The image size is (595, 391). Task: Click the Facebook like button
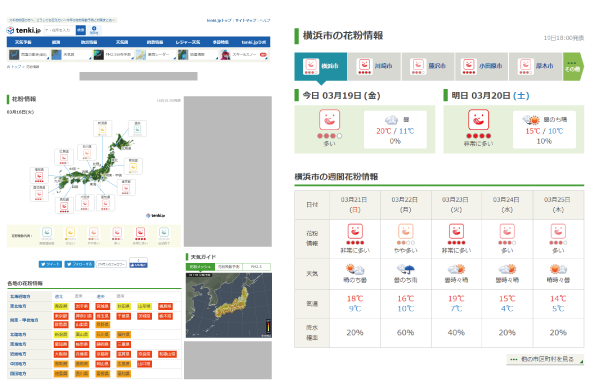tap(138, 263)
